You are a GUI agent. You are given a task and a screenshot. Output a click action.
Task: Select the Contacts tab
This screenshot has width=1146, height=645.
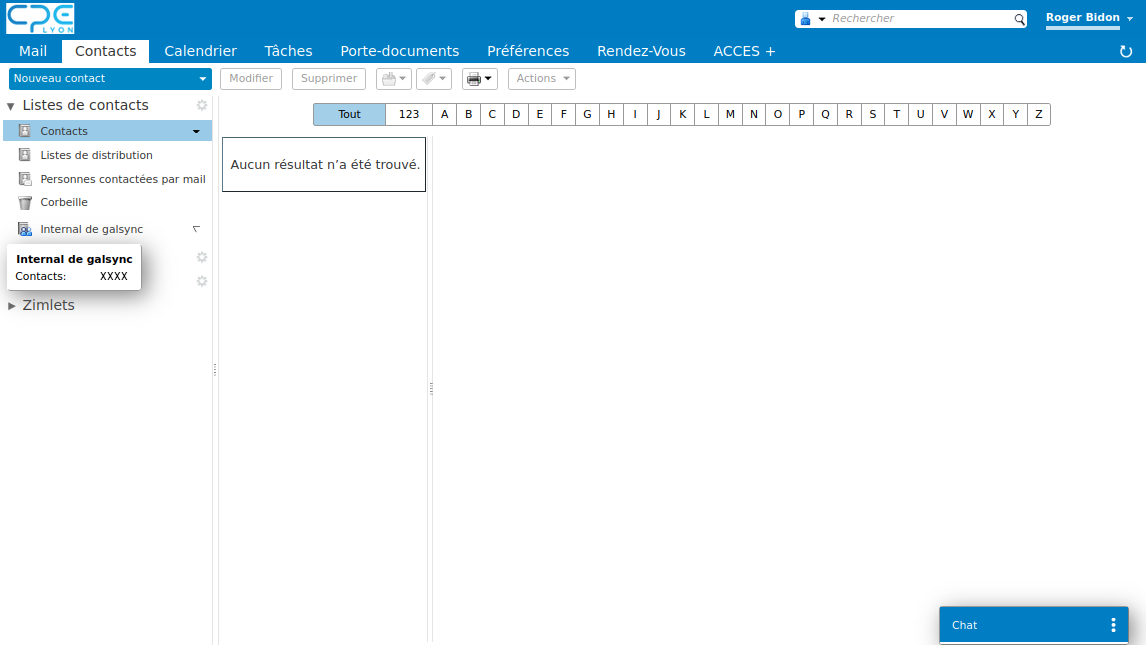pos(105,51)
